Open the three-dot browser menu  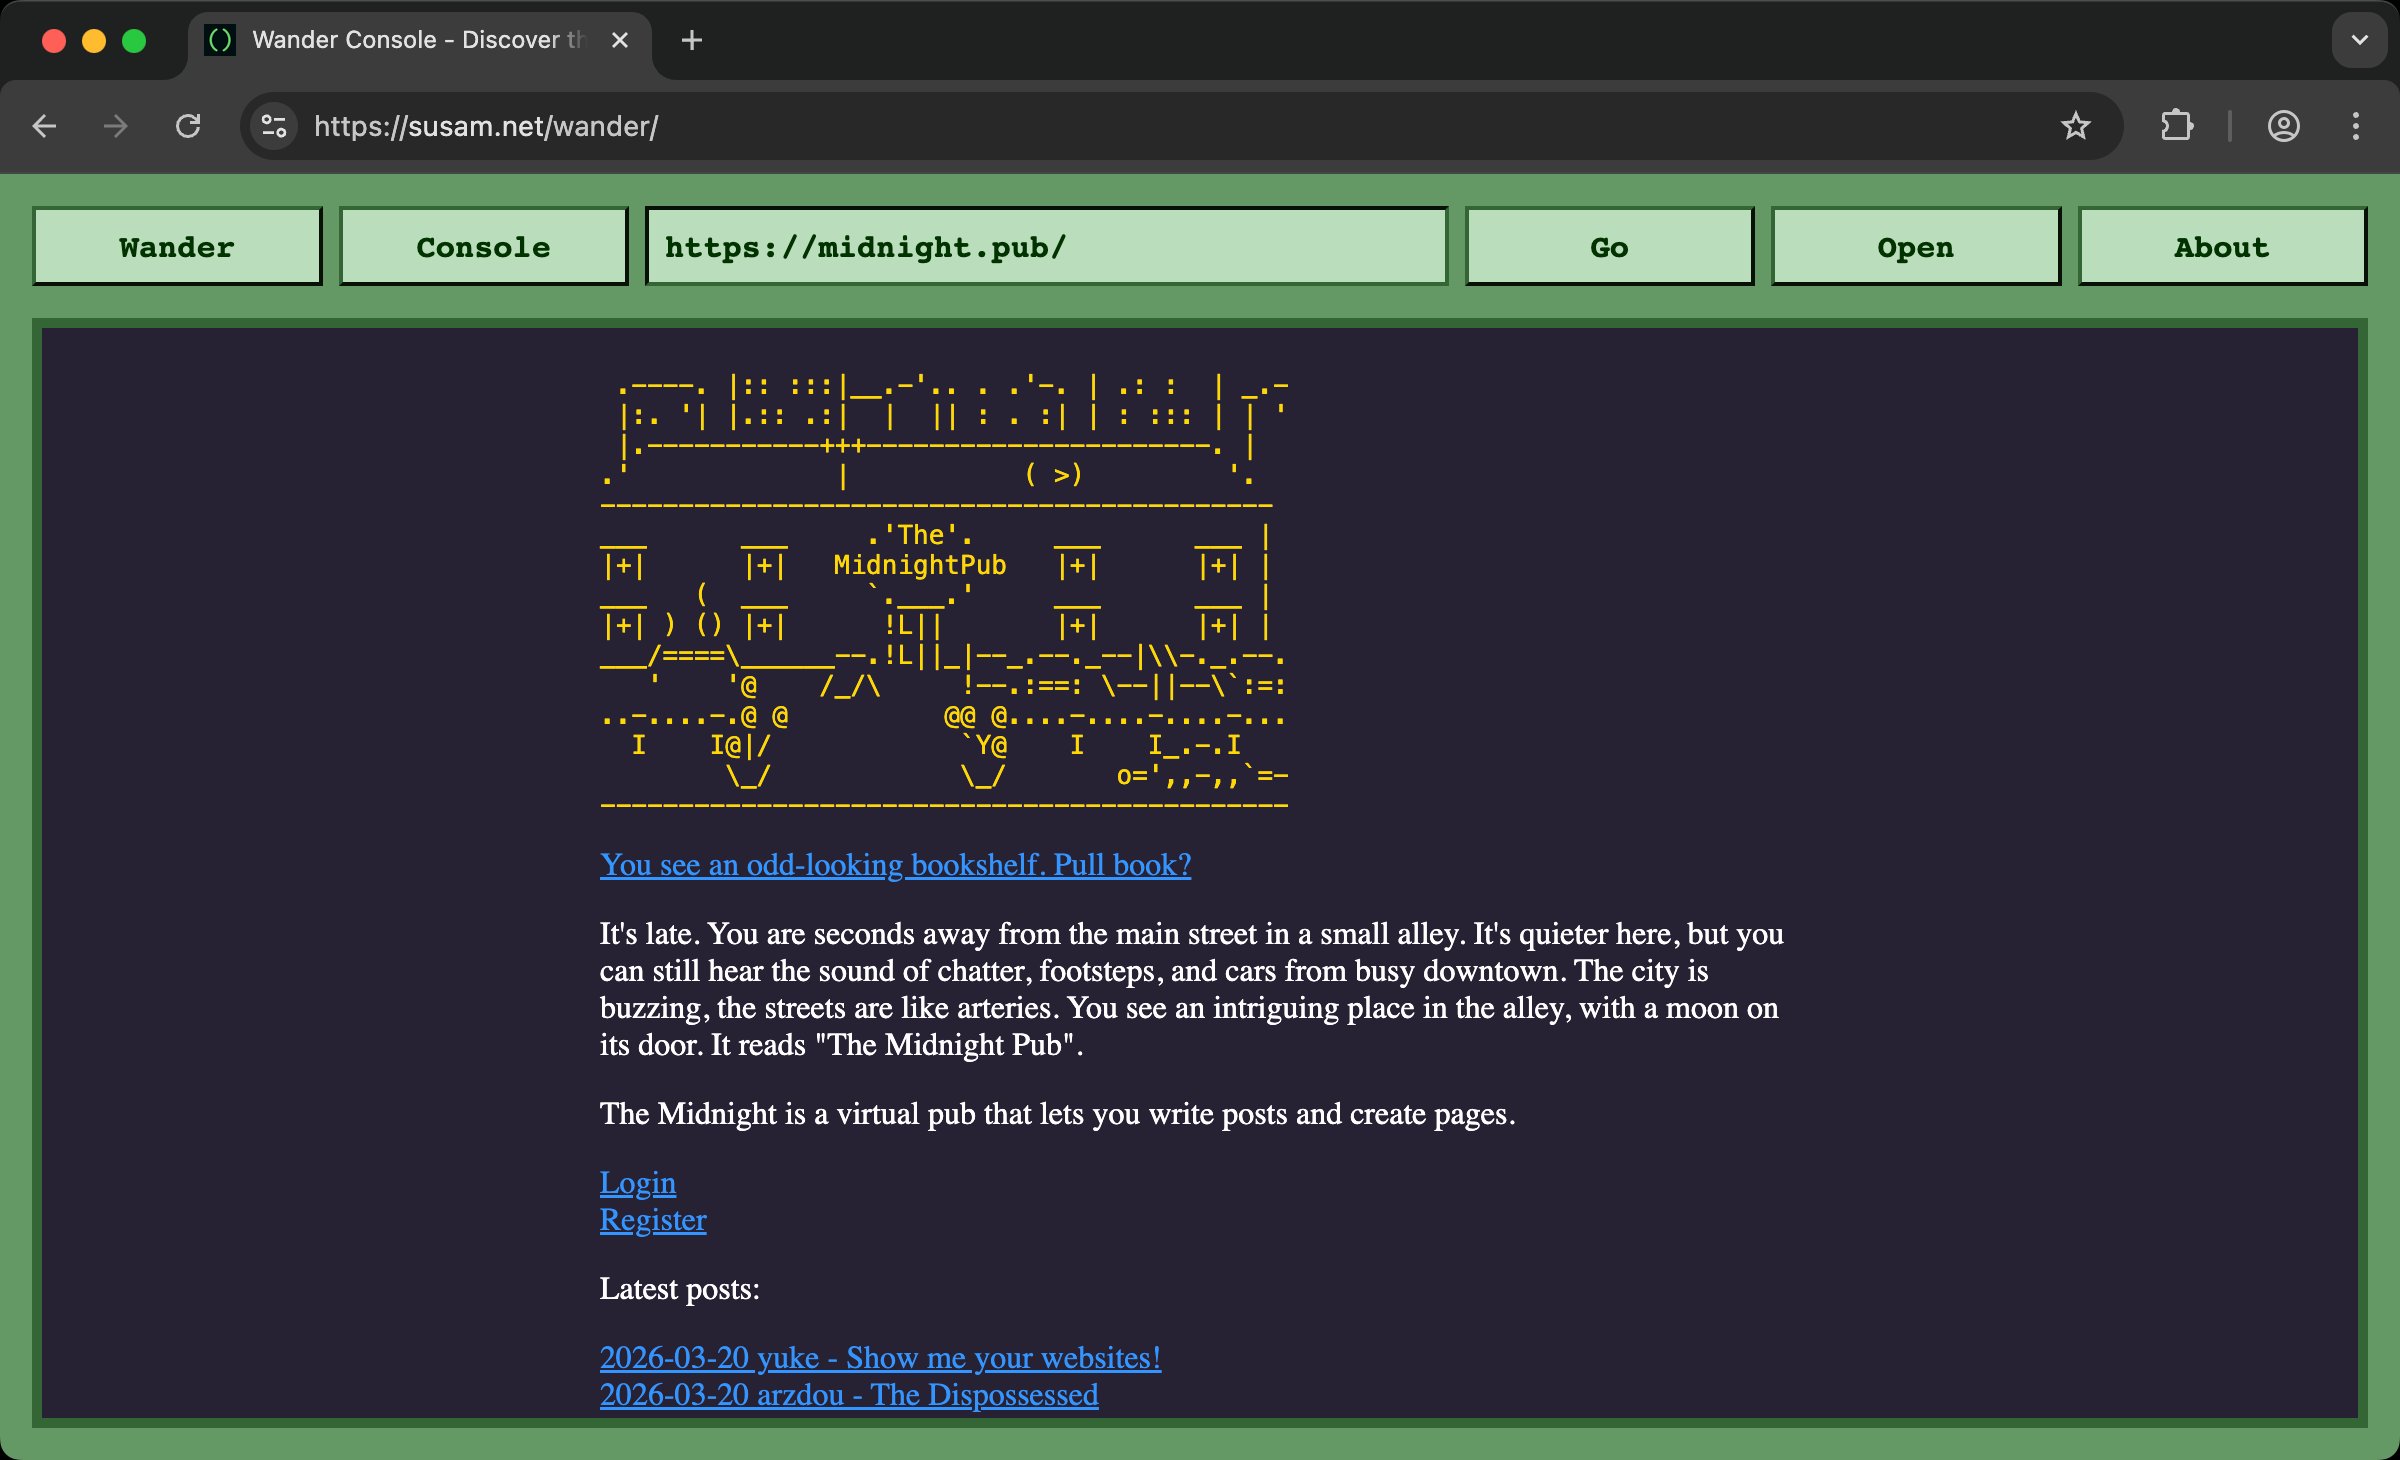coord(2356,126)
